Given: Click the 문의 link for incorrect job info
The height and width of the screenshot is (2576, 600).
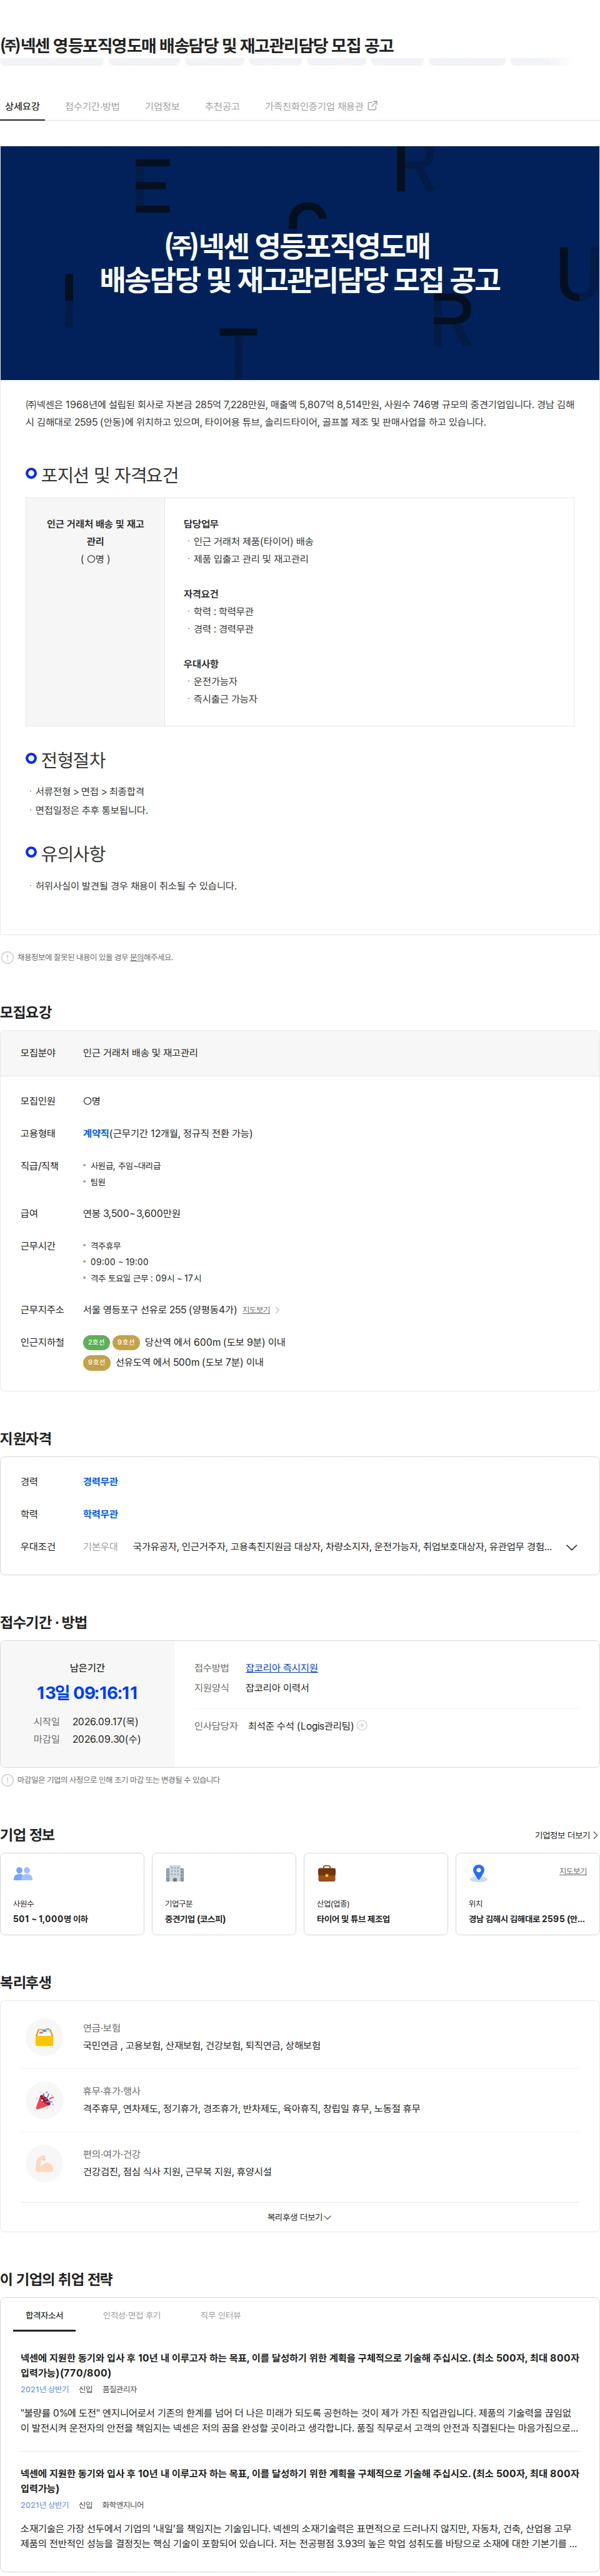Looking at the screenshot, I should [x=137, y=957].
